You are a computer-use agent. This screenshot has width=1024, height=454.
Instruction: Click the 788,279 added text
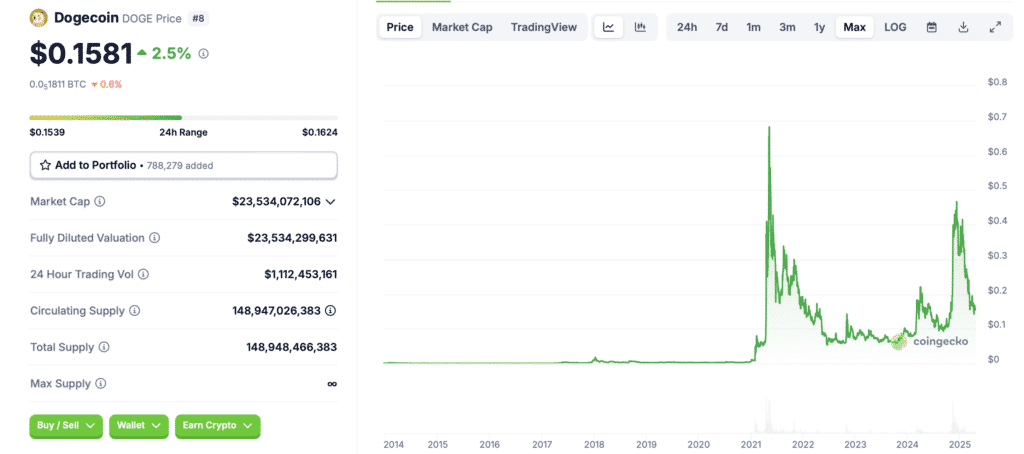tap(178, 166)
